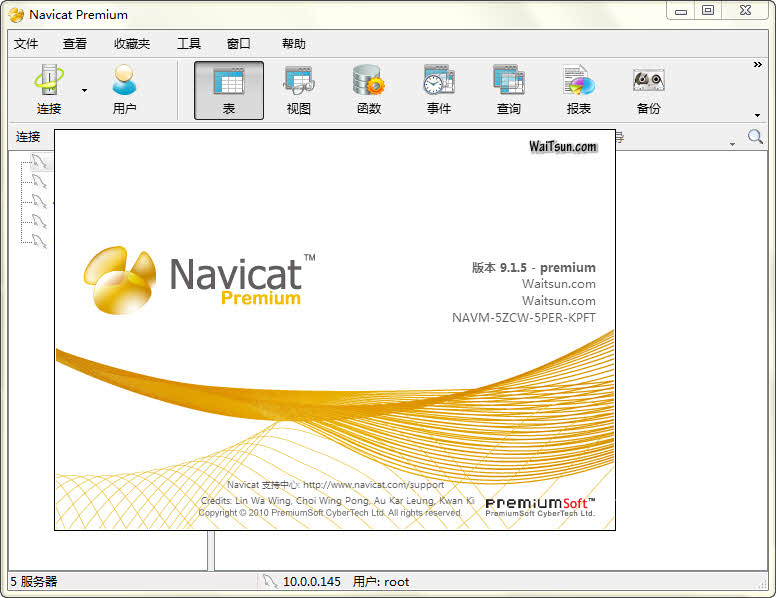Screen dimensions: 776x598
Task: Select the first connection in the tree
Action: 38,161
